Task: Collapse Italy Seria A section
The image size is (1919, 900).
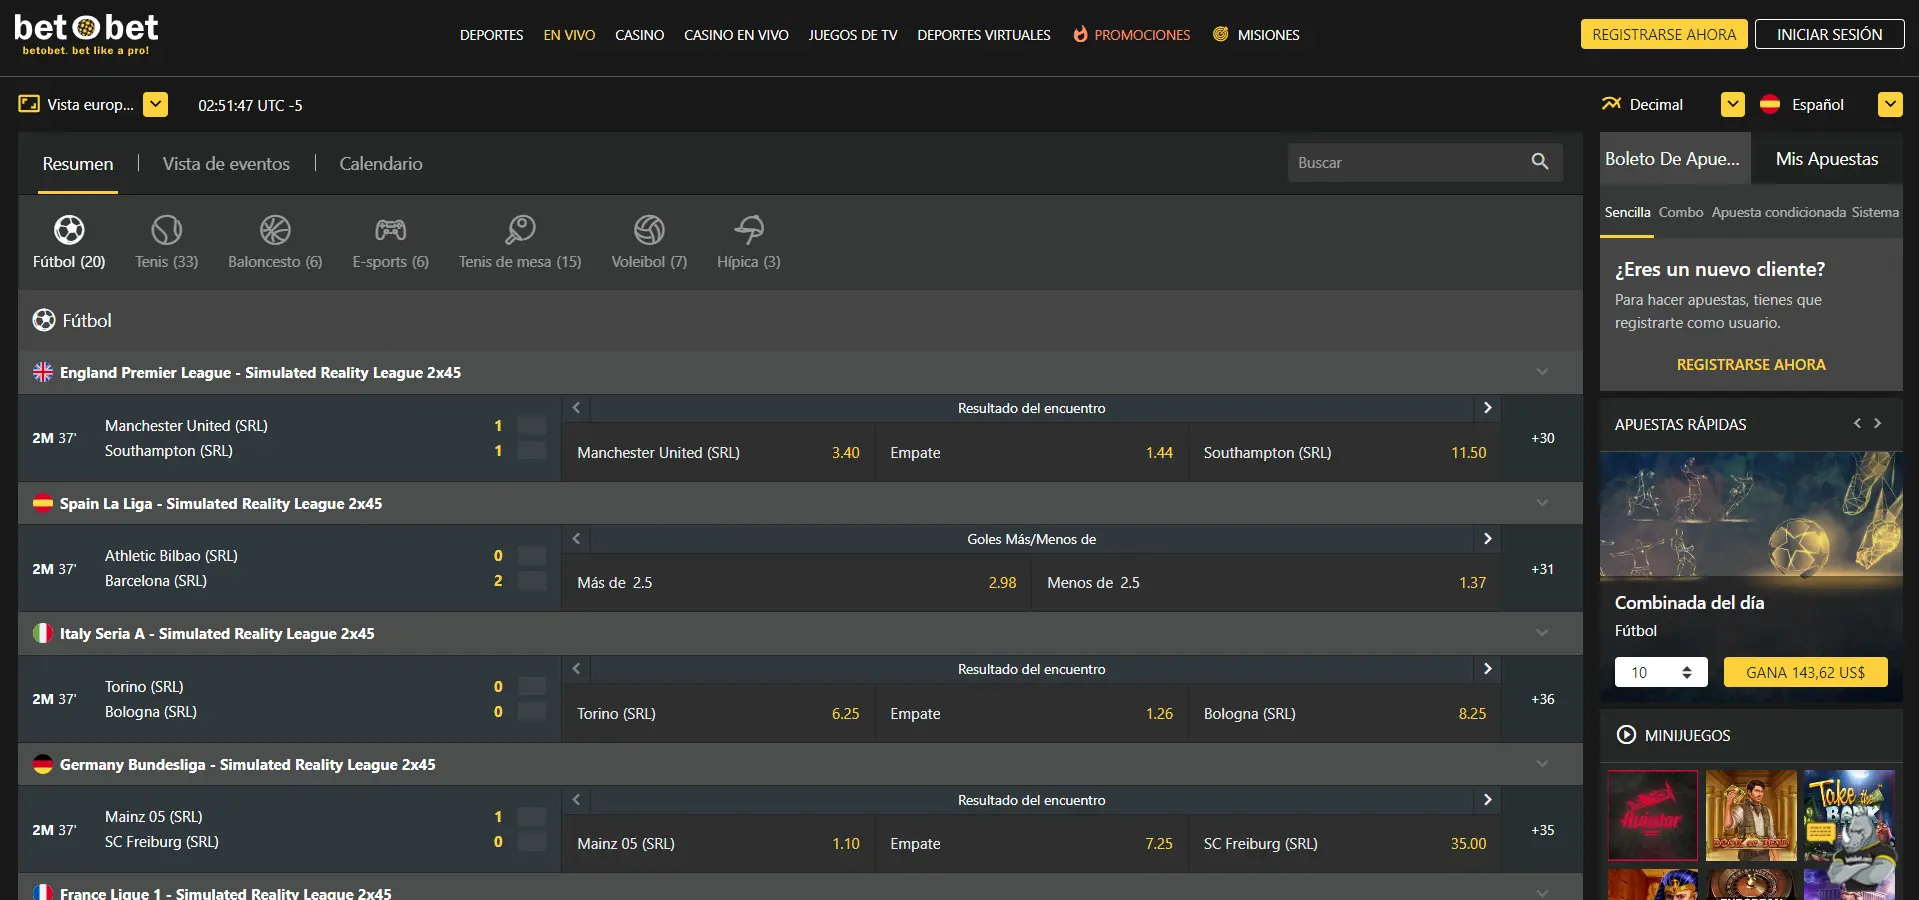Action: (1542, 633)
